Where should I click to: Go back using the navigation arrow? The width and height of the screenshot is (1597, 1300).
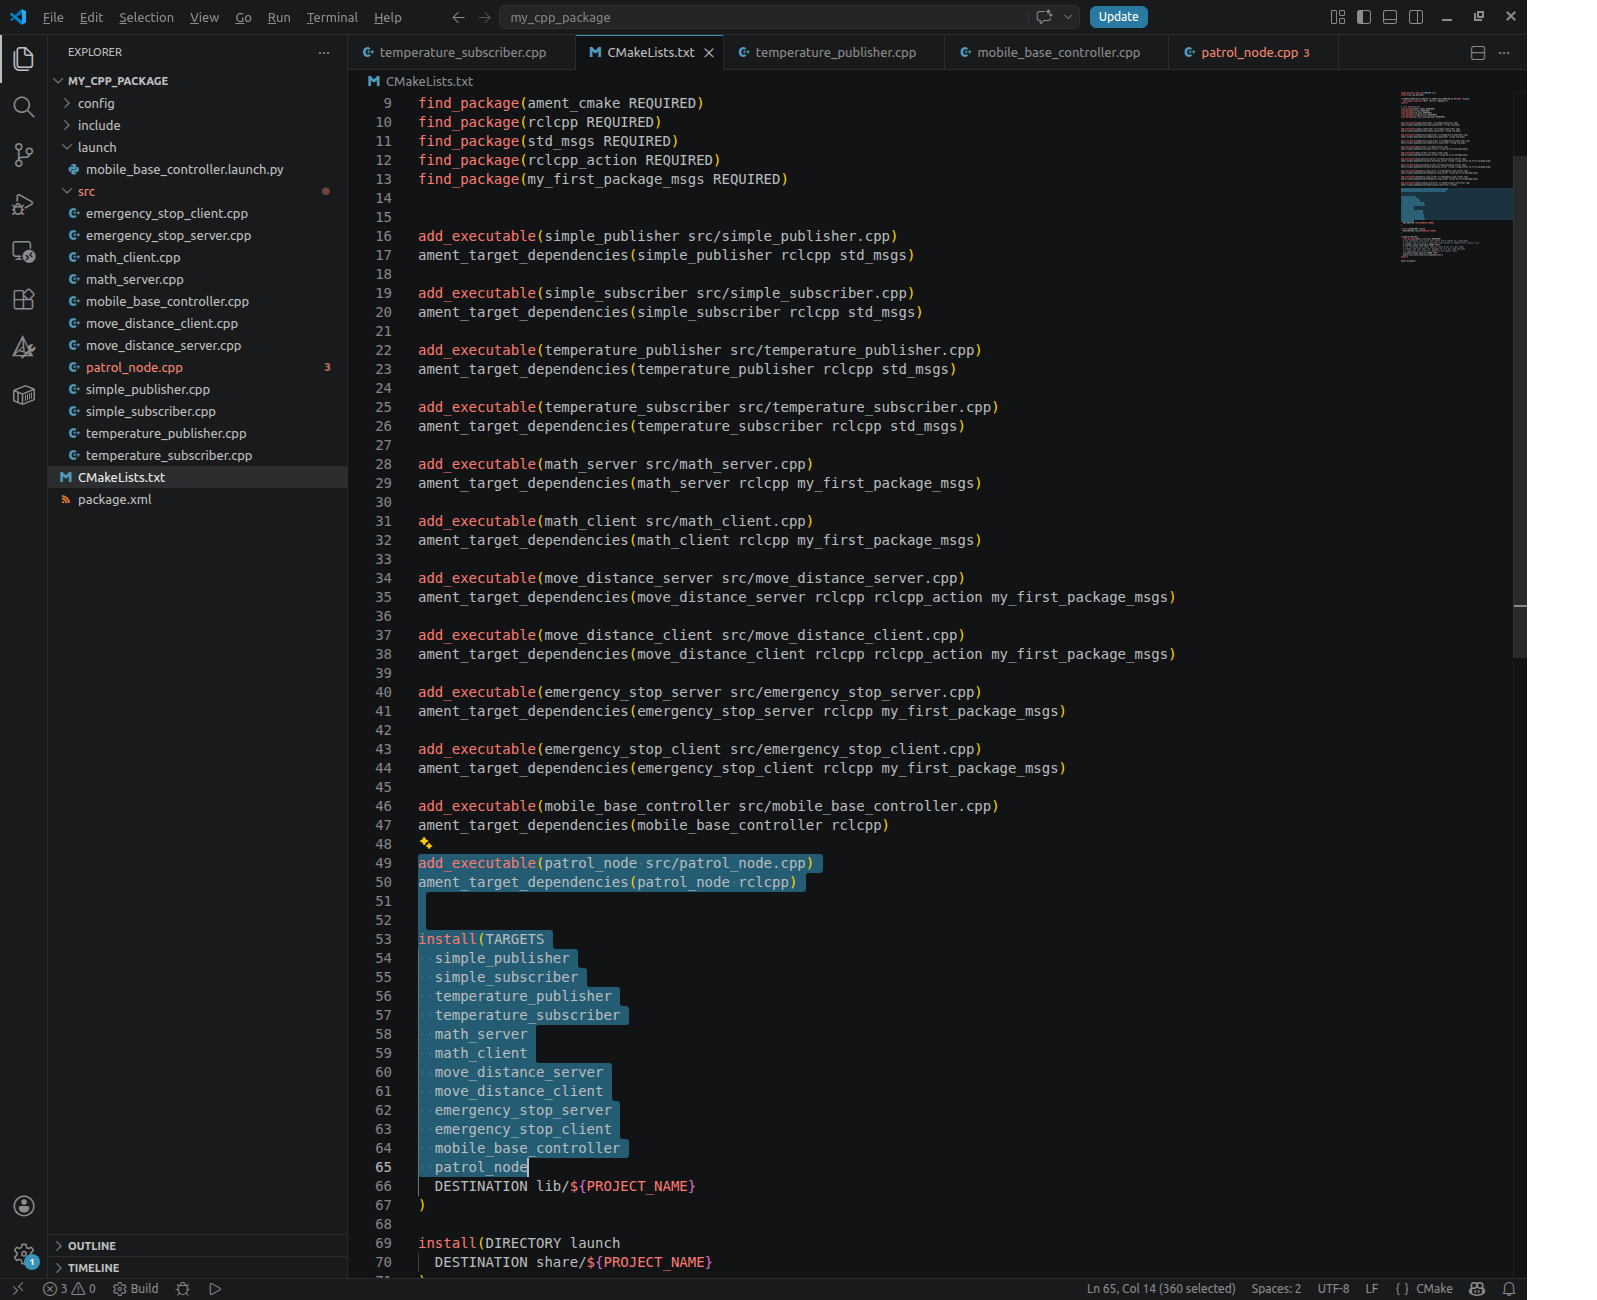(x=458, y=17)
